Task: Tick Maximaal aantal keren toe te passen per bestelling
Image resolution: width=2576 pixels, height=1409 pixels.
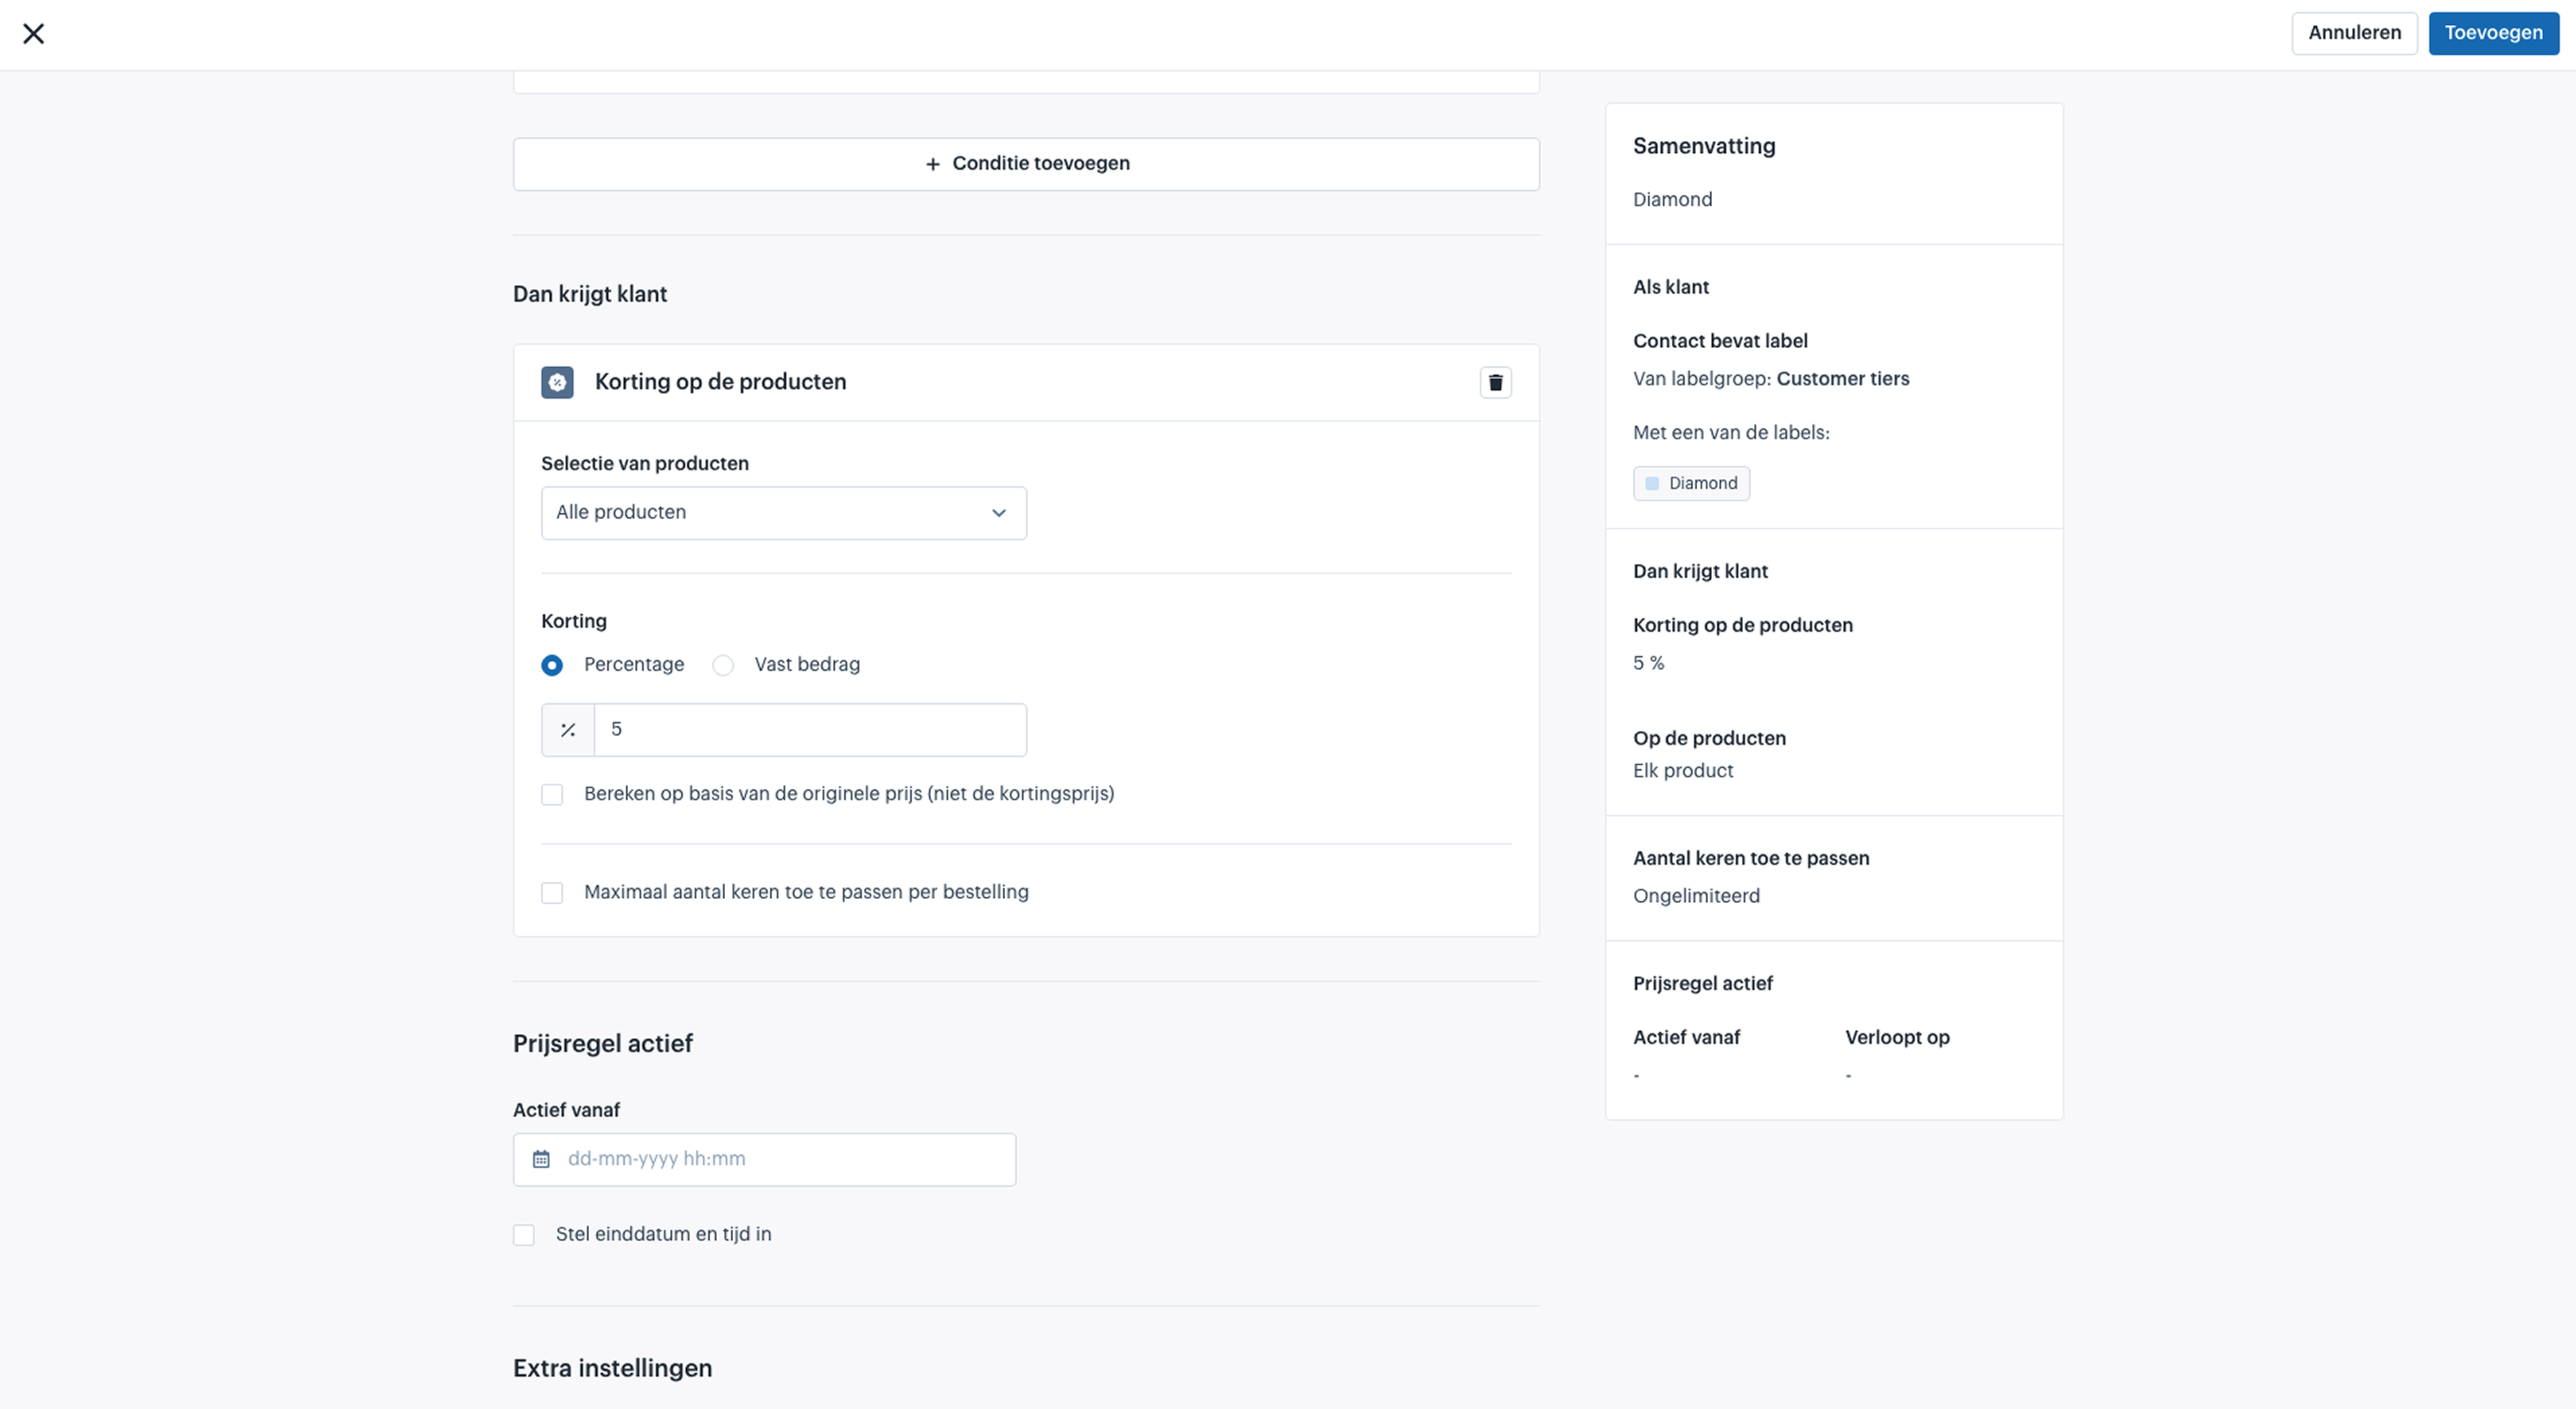Action: pyautogui.click(x=552, y=893)
